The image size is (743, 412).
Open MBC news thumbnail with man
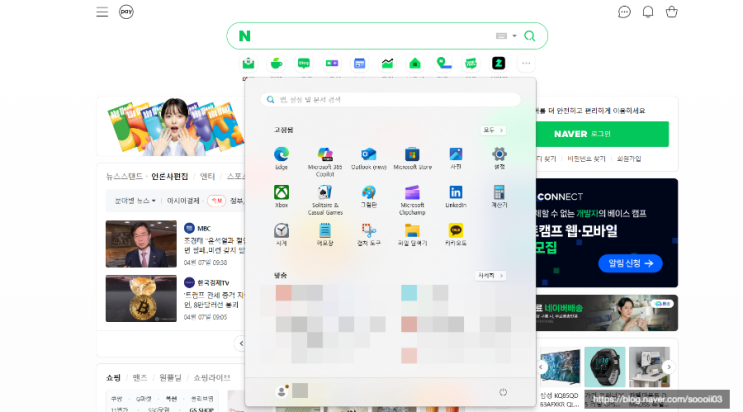click(x=141, y=244)
